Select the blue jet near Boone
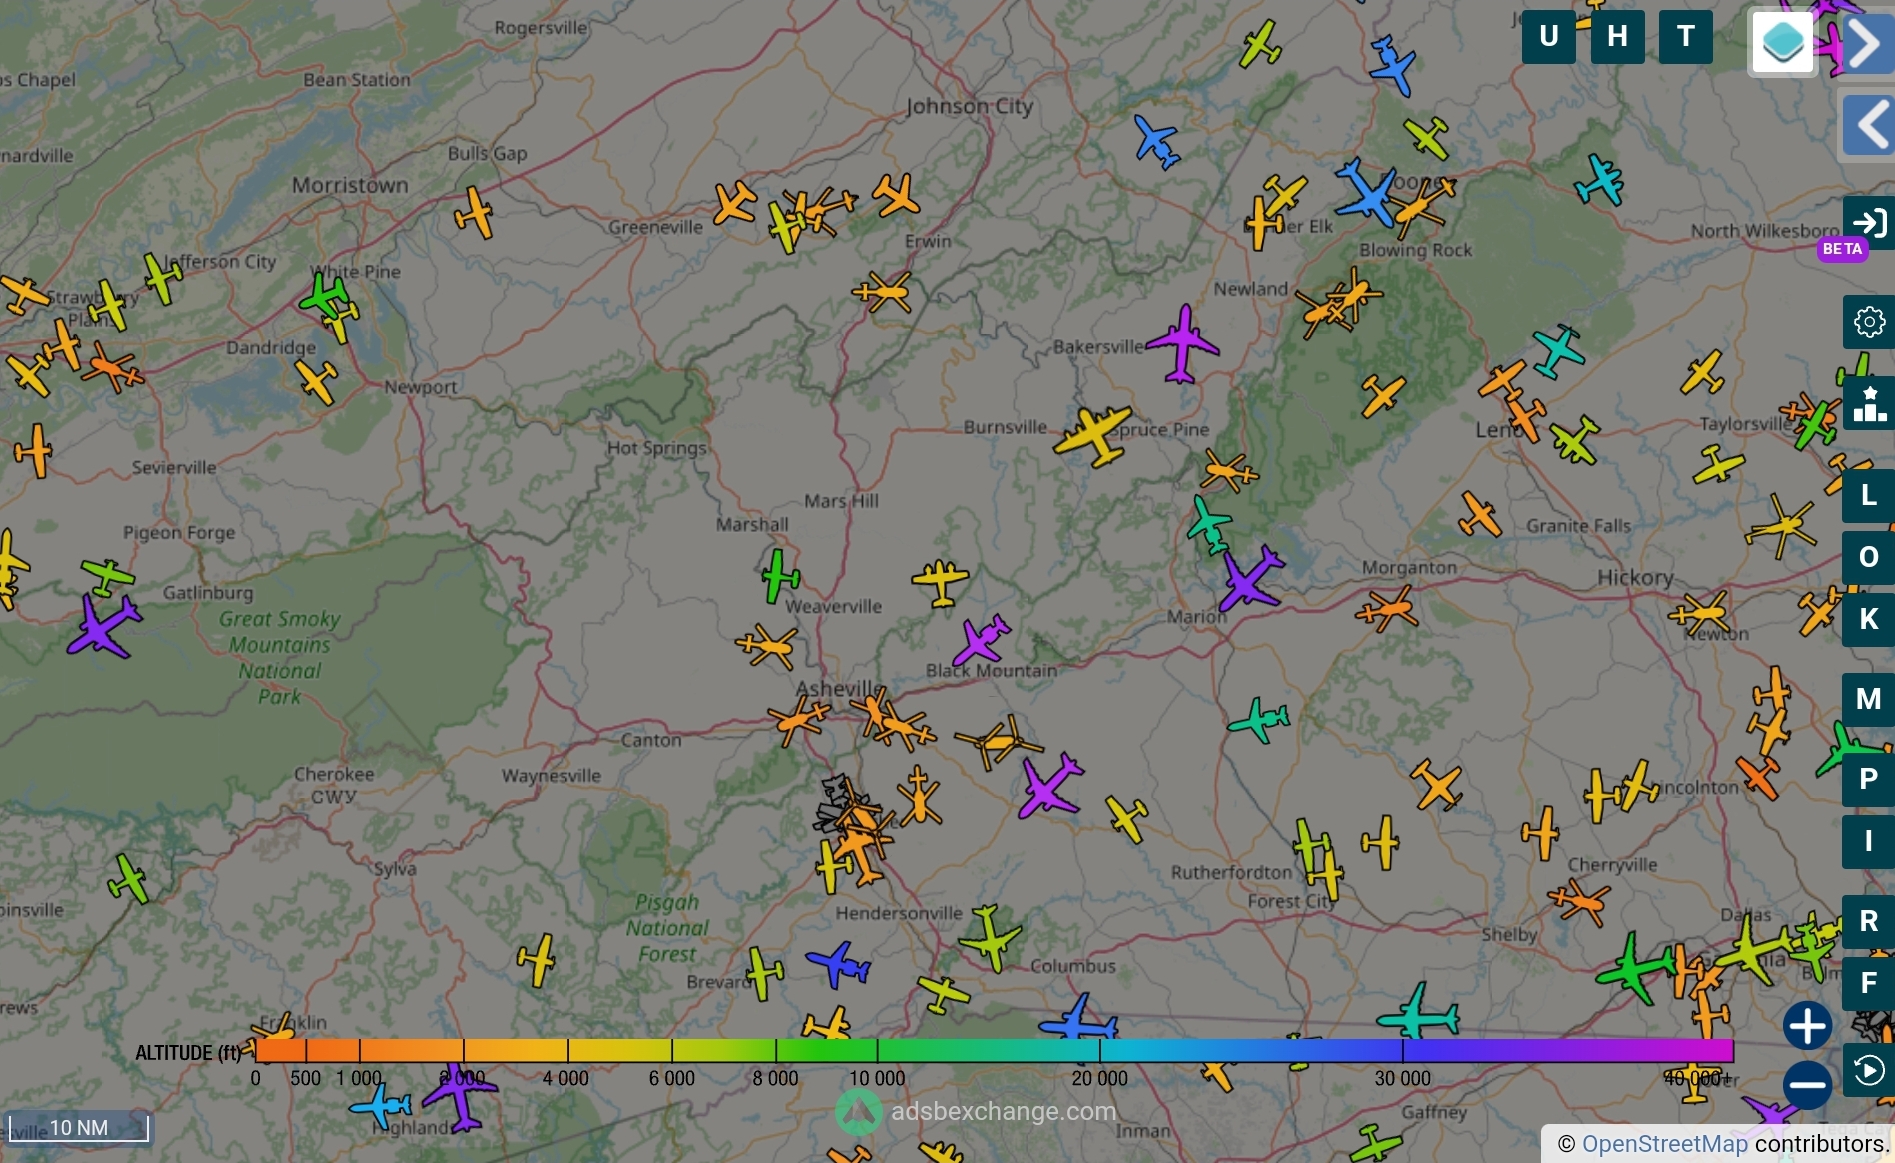The height and width of the screenshot is (1163, 1895). point(1366,192)
